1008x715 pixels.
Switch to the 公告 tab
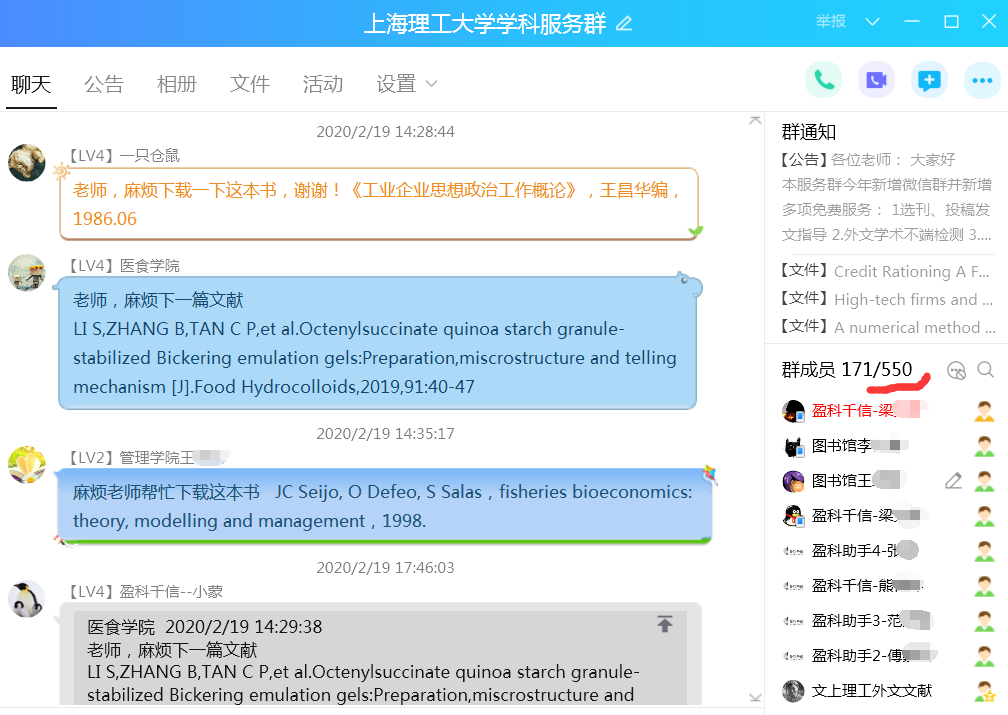click(x=103, y=84)
